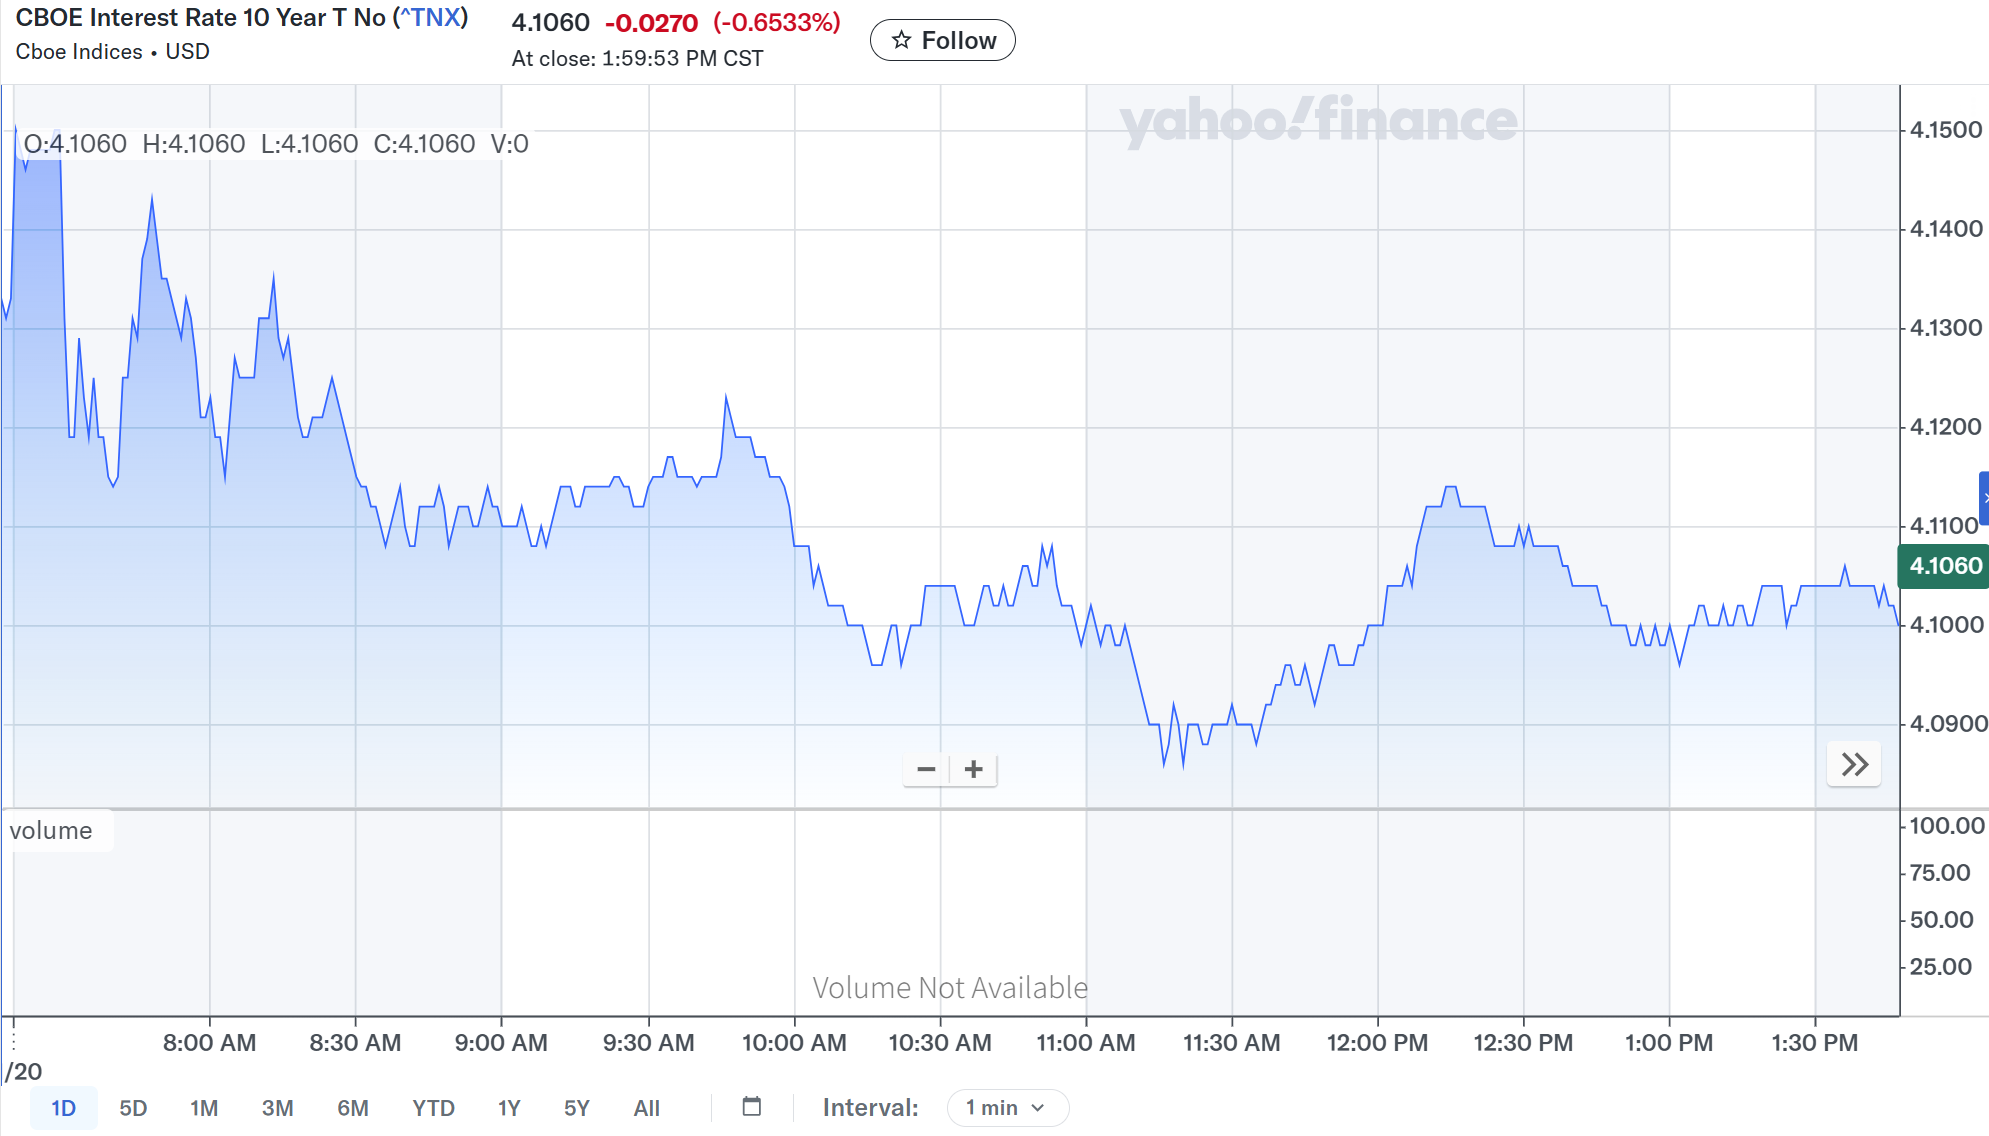Image resolution: width=1989 pixels, height=1136 pixels.
Task: Select the 1M time range
Action: coord(204,1108)
